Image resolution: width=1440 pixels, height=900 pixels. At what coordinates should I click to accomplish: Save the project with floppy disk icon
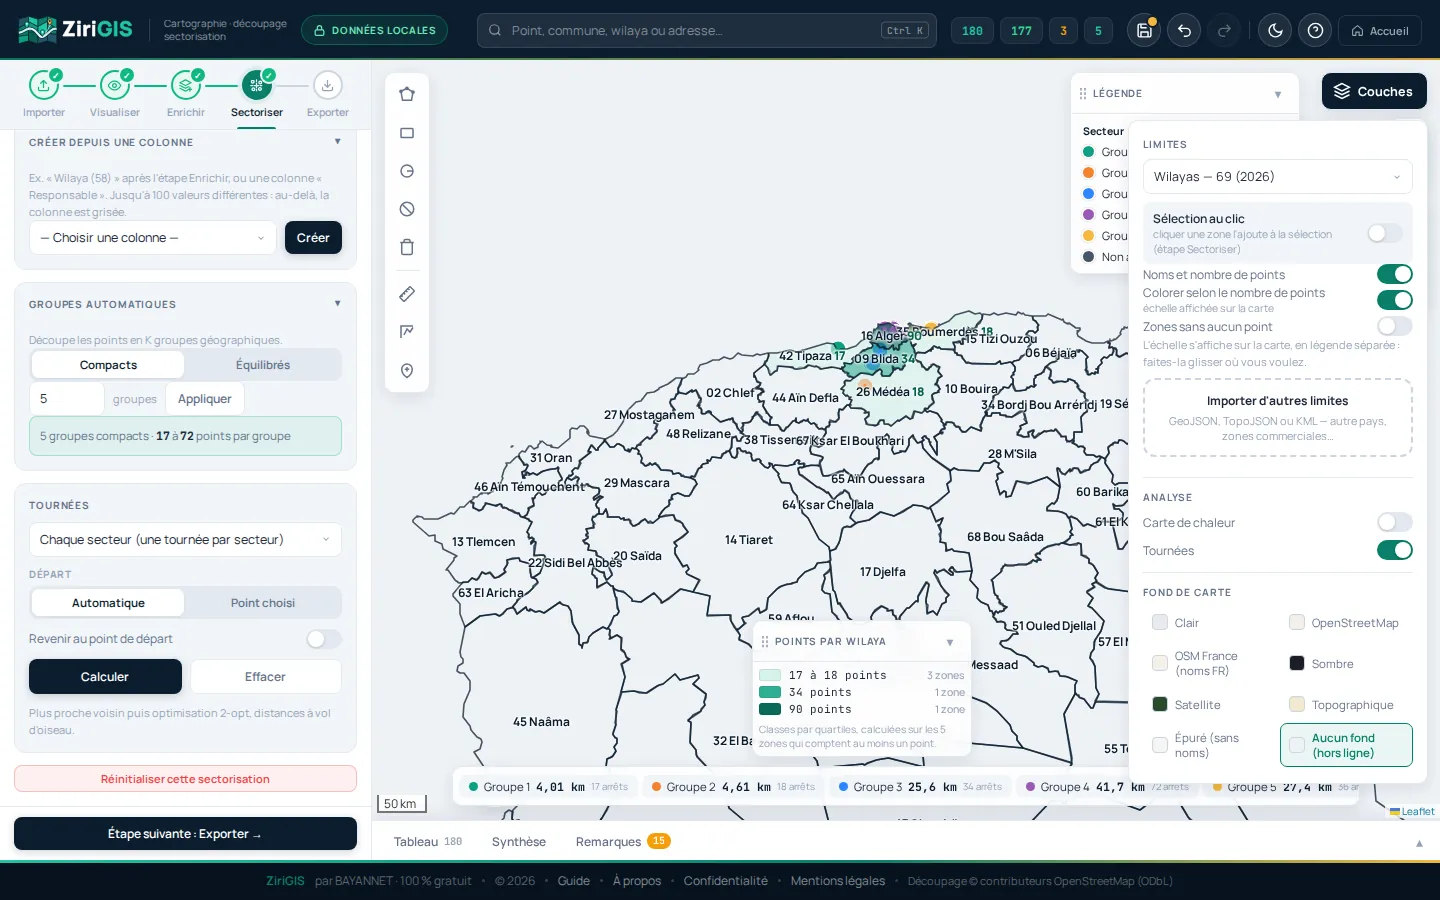click(x=1144, y=31)
